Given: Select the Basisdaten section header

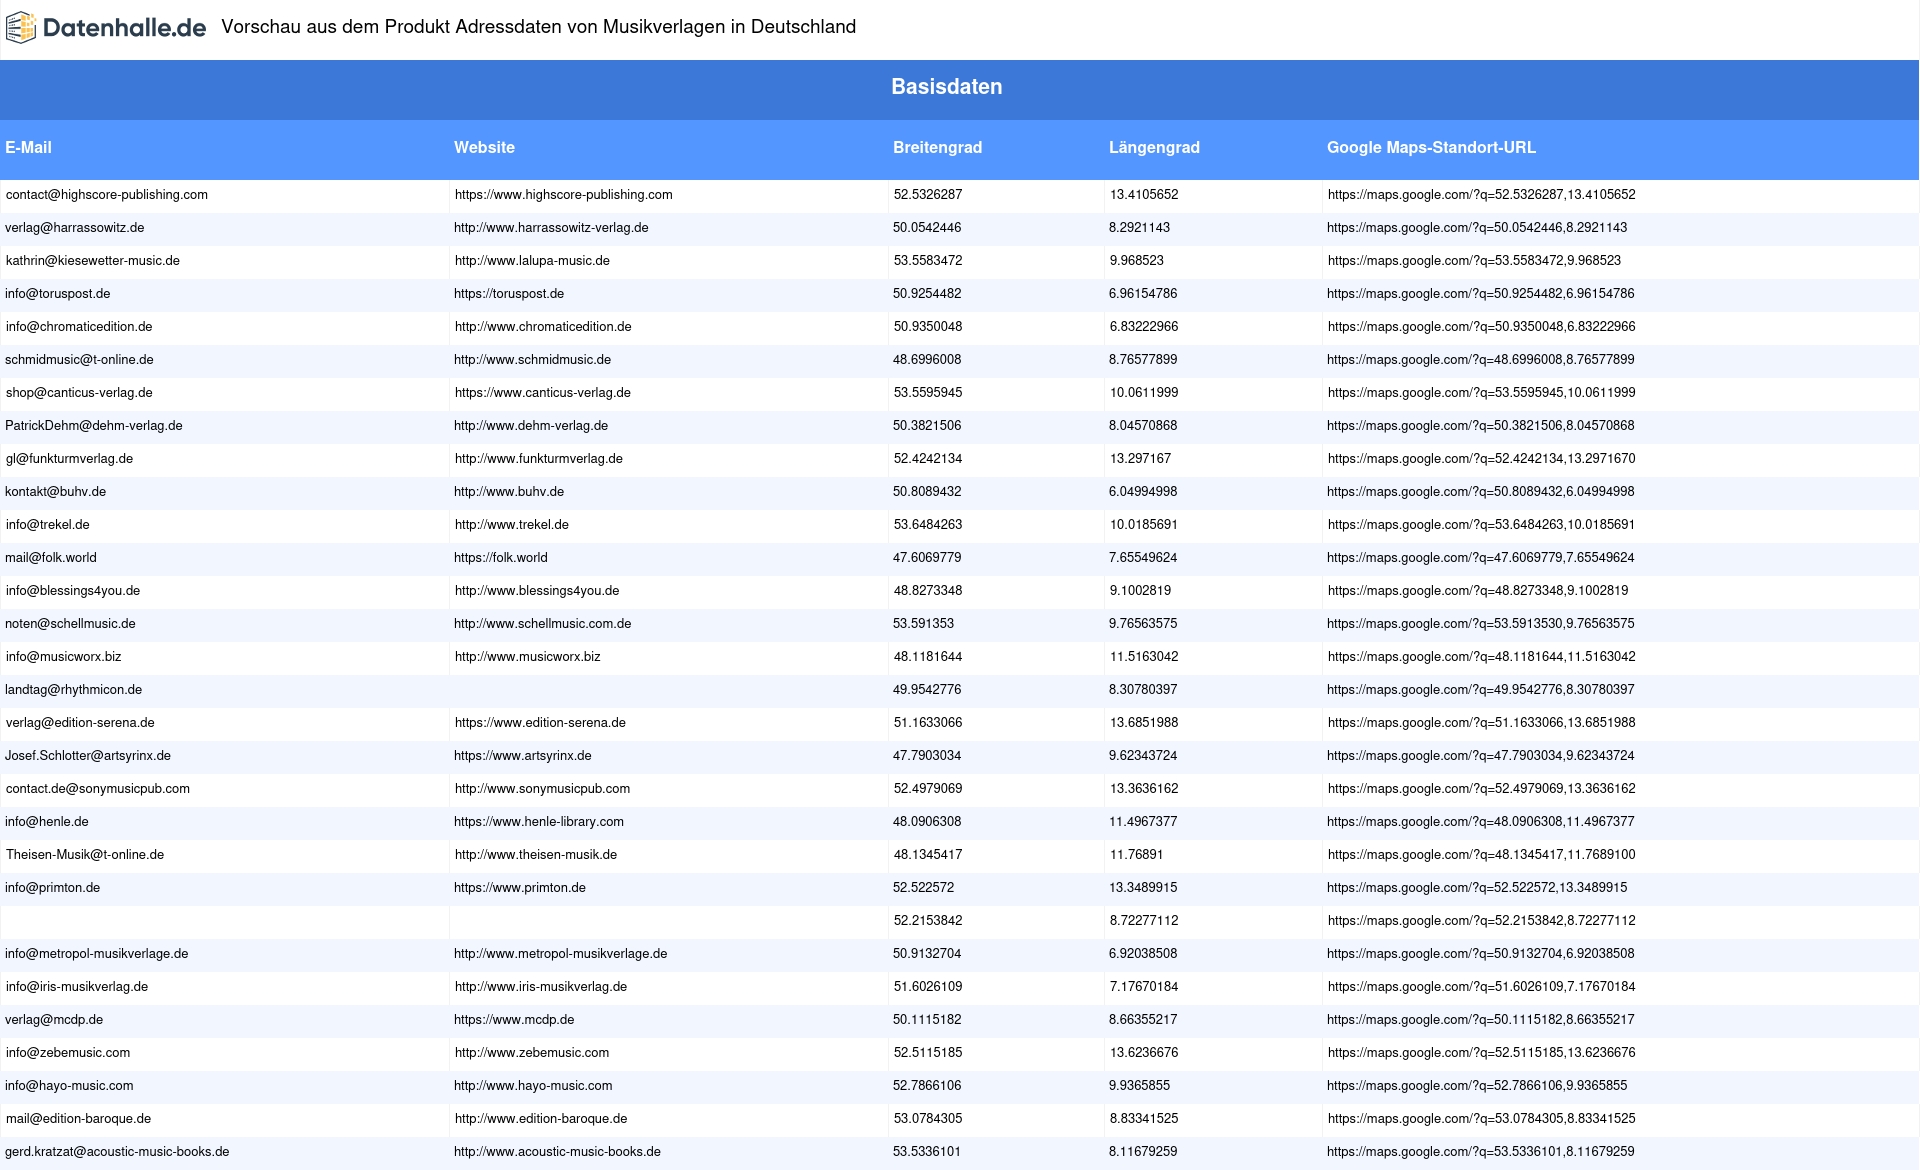Looking at the screenshot, I should (946, 87).
